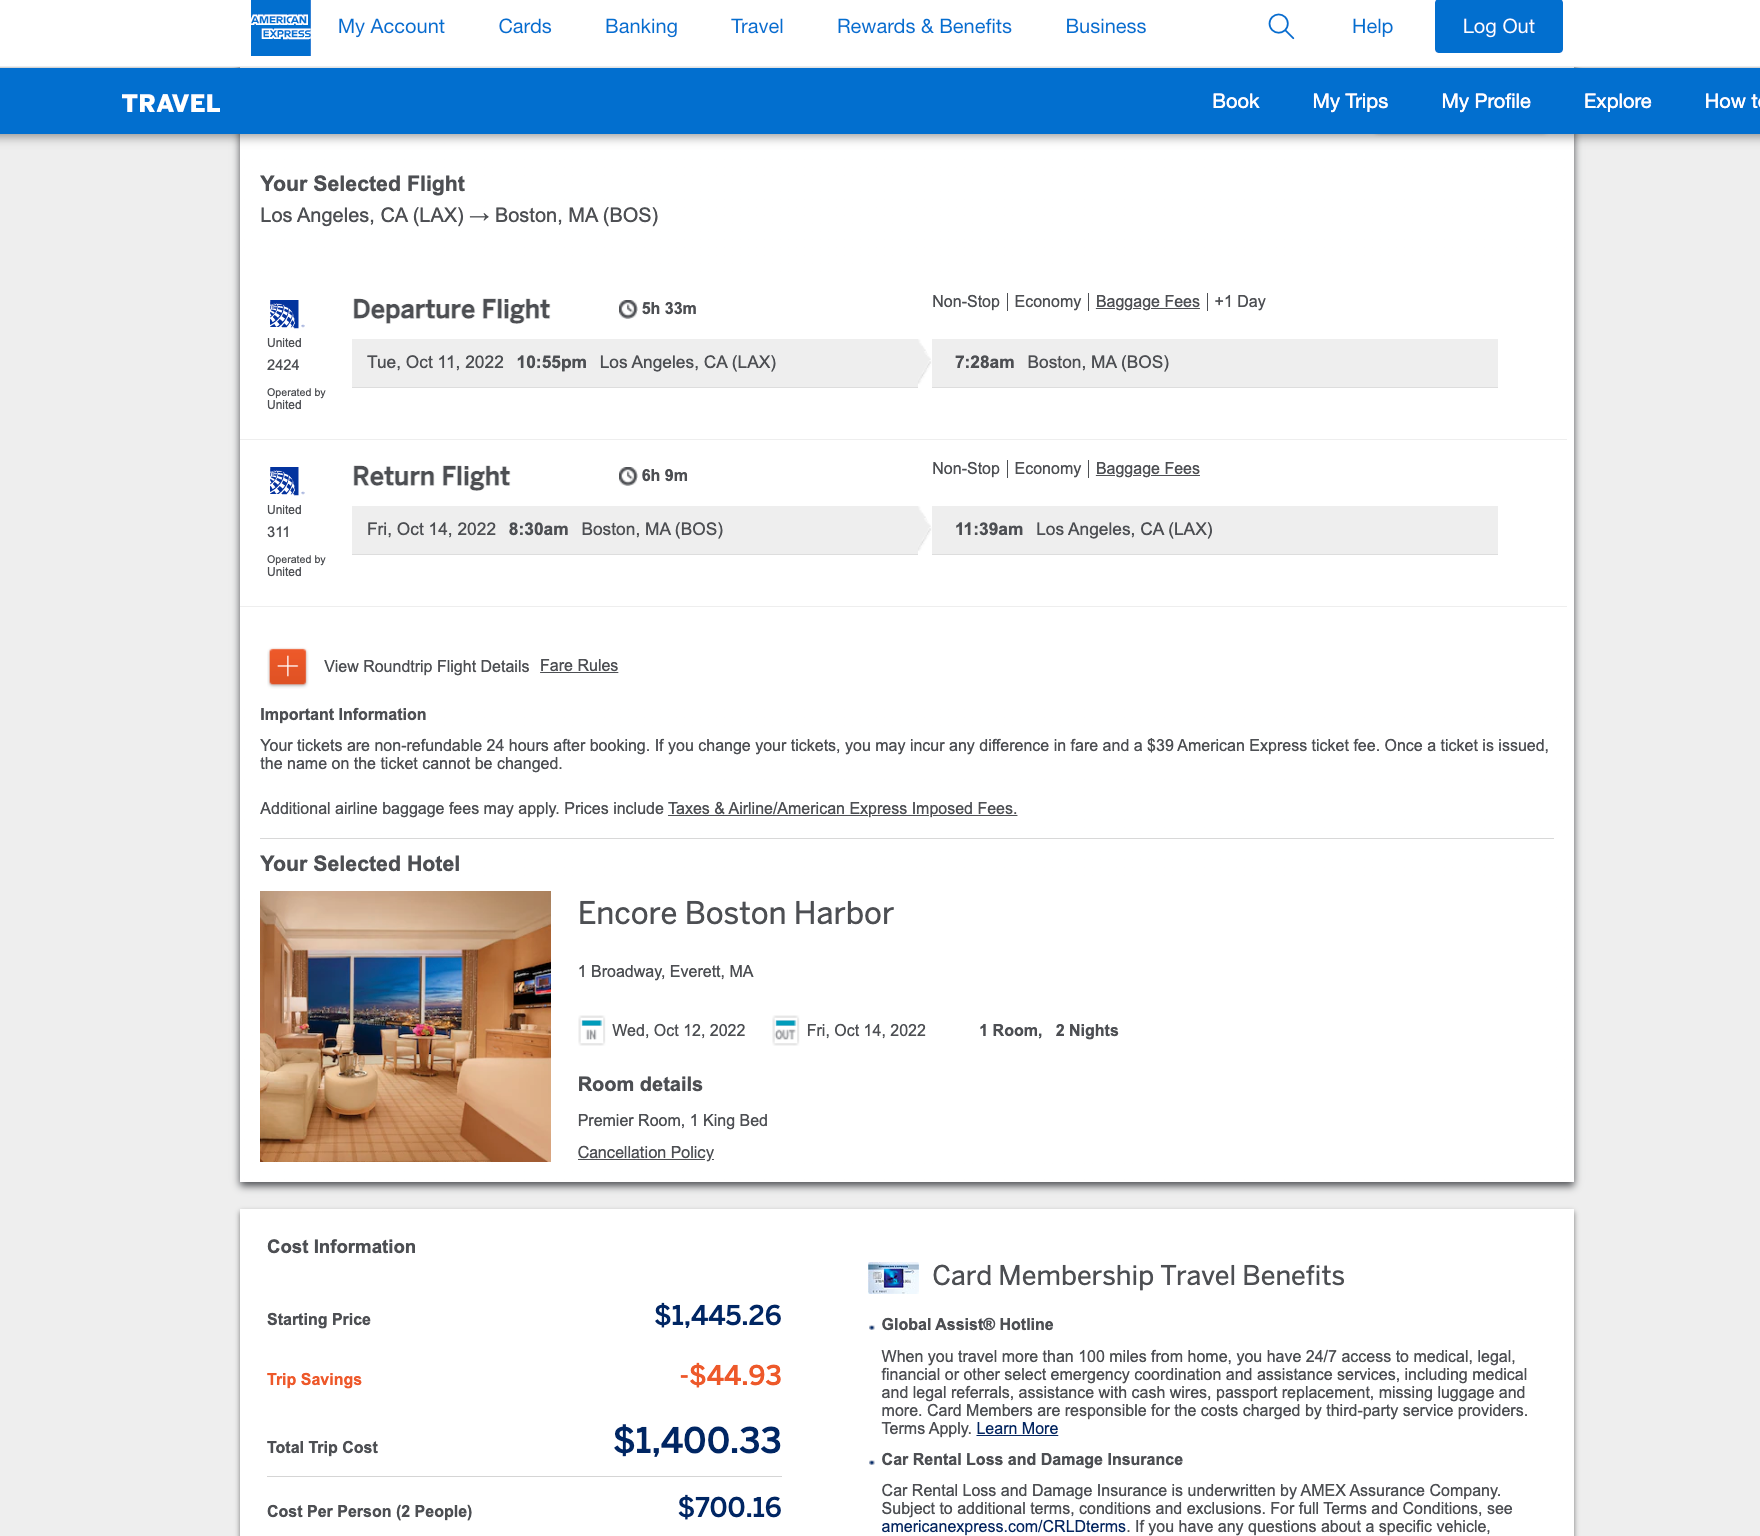This screenshot has width=1760, height=1536.
Task: Click the departure flight duration clock icon
Action: click(x=627, y=309)
